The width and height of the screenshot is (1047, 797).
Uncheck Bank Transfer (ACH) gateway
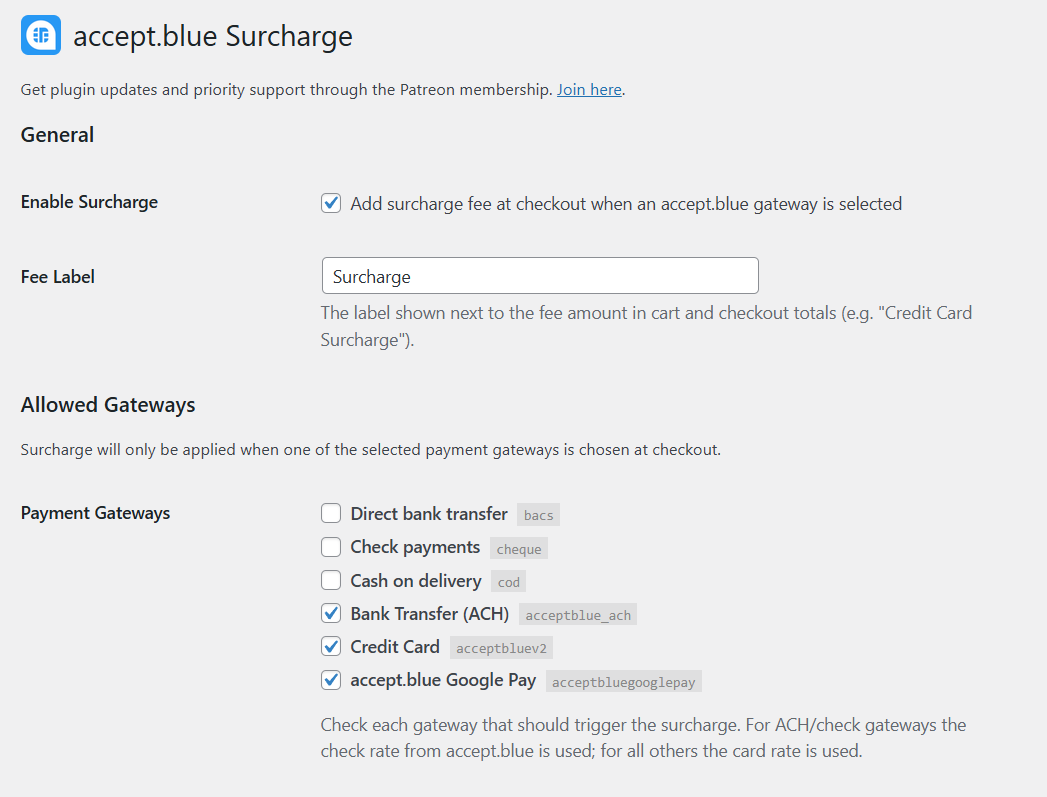pos(331,613)
